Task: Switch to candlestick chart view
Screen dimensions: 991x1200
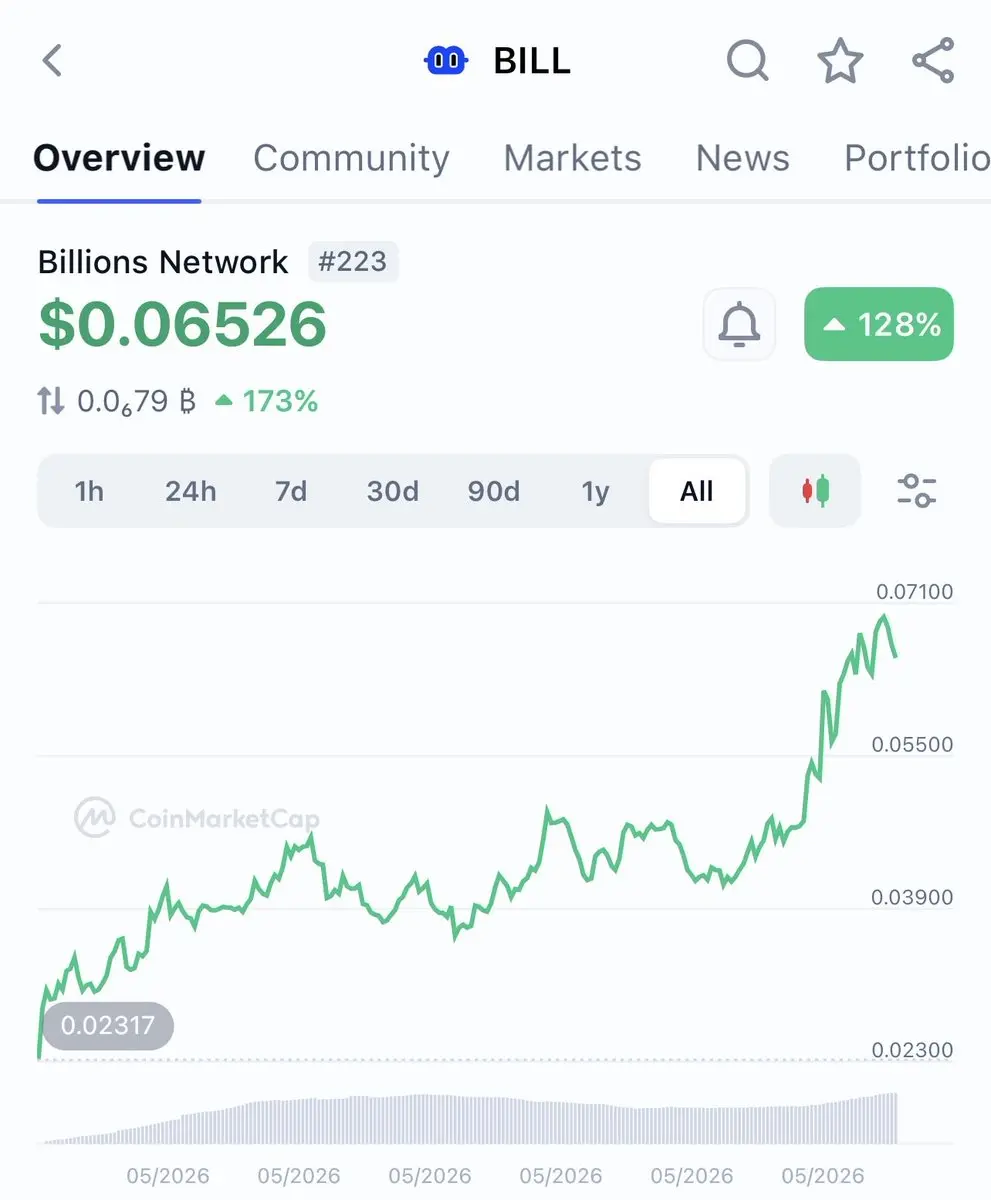Action: point(815,490)
